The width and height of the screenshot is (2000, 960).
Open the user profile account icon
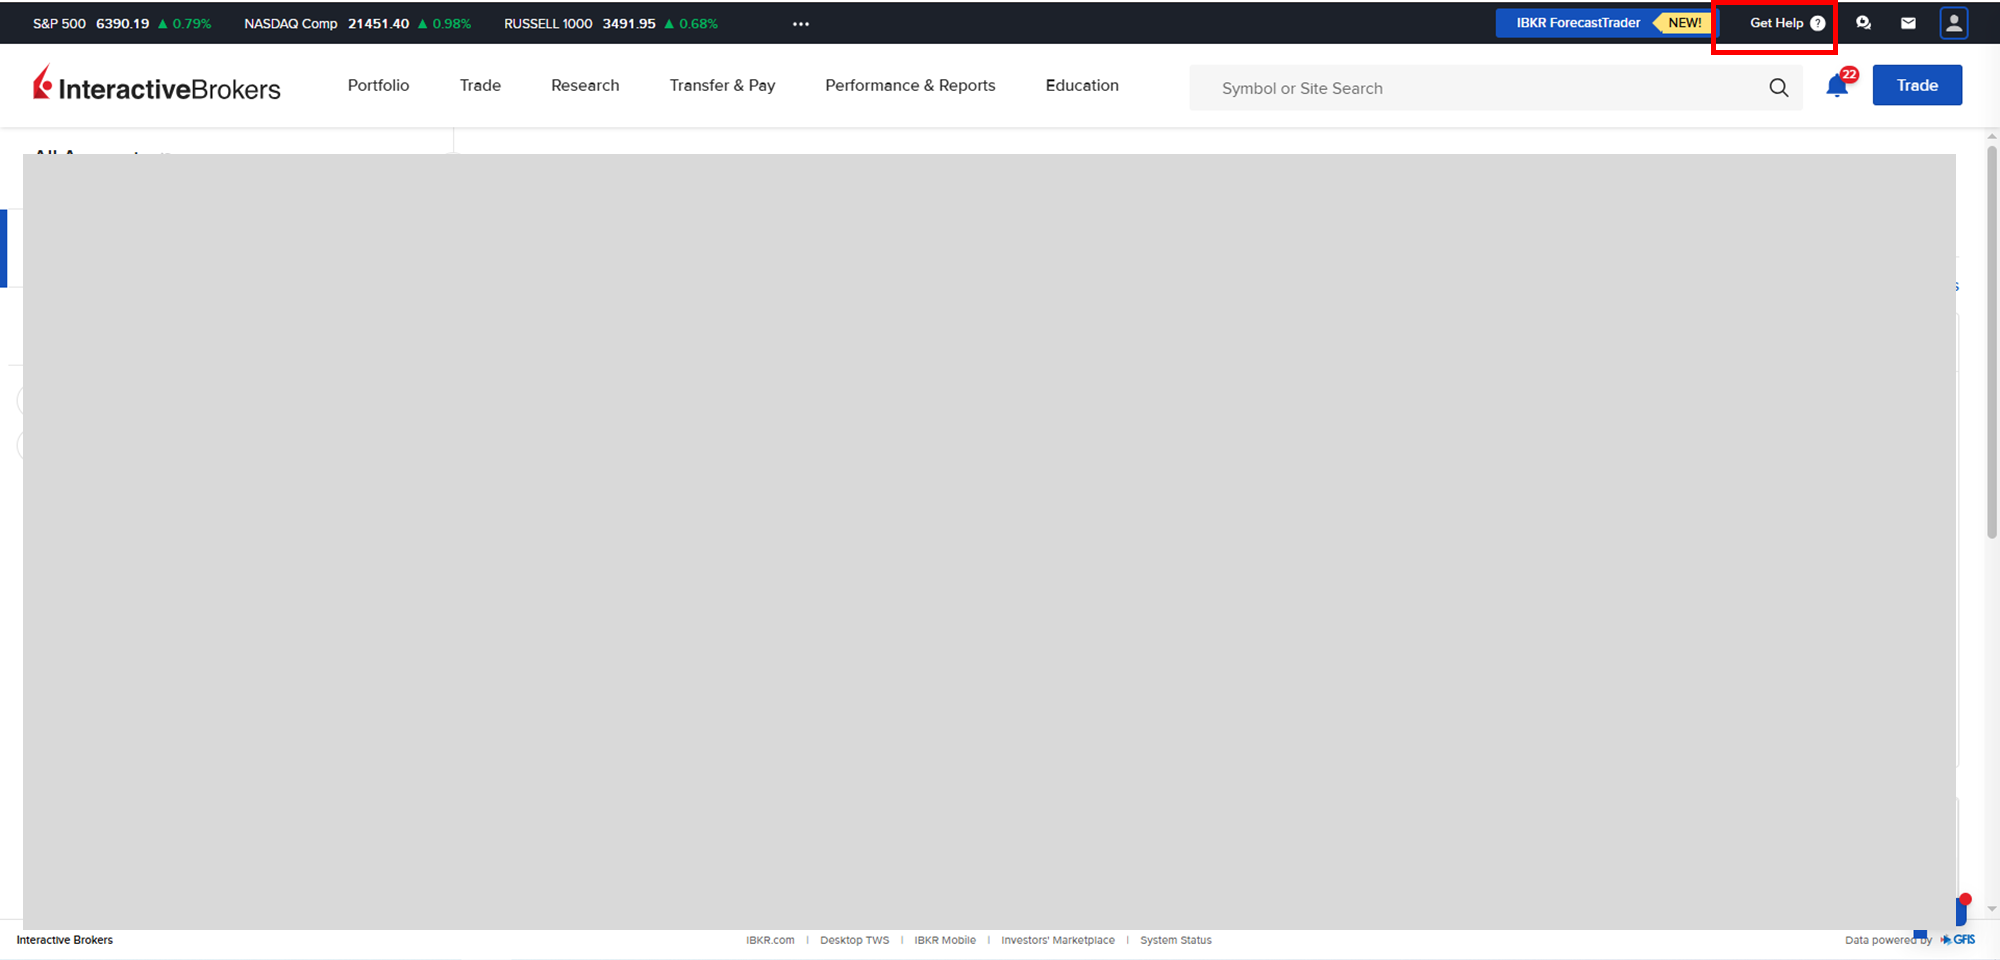(1953, 23)
